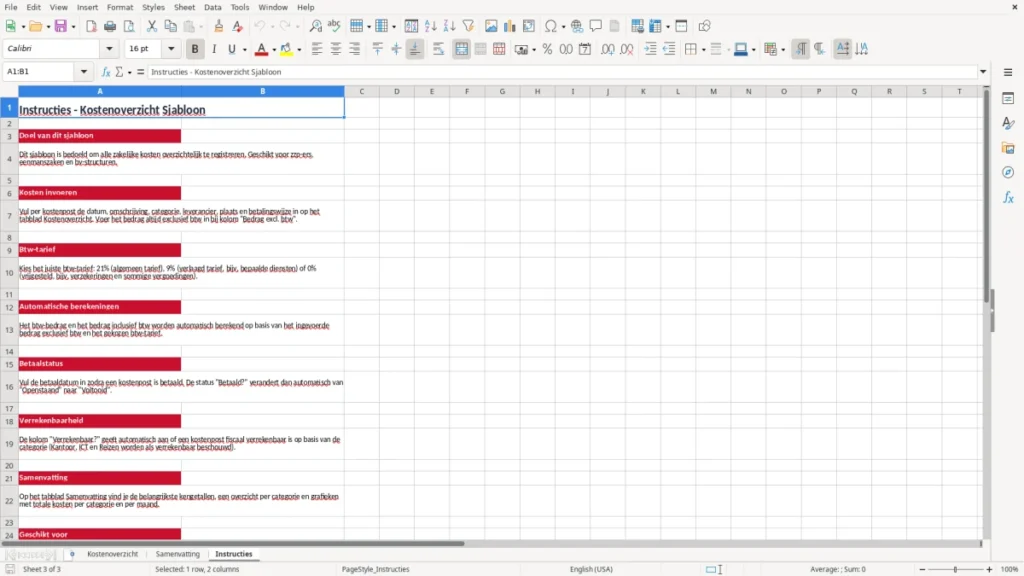Add a decimal place
Image resolution: width=1024 pixels, height=576 pixels.
(607, 49)
